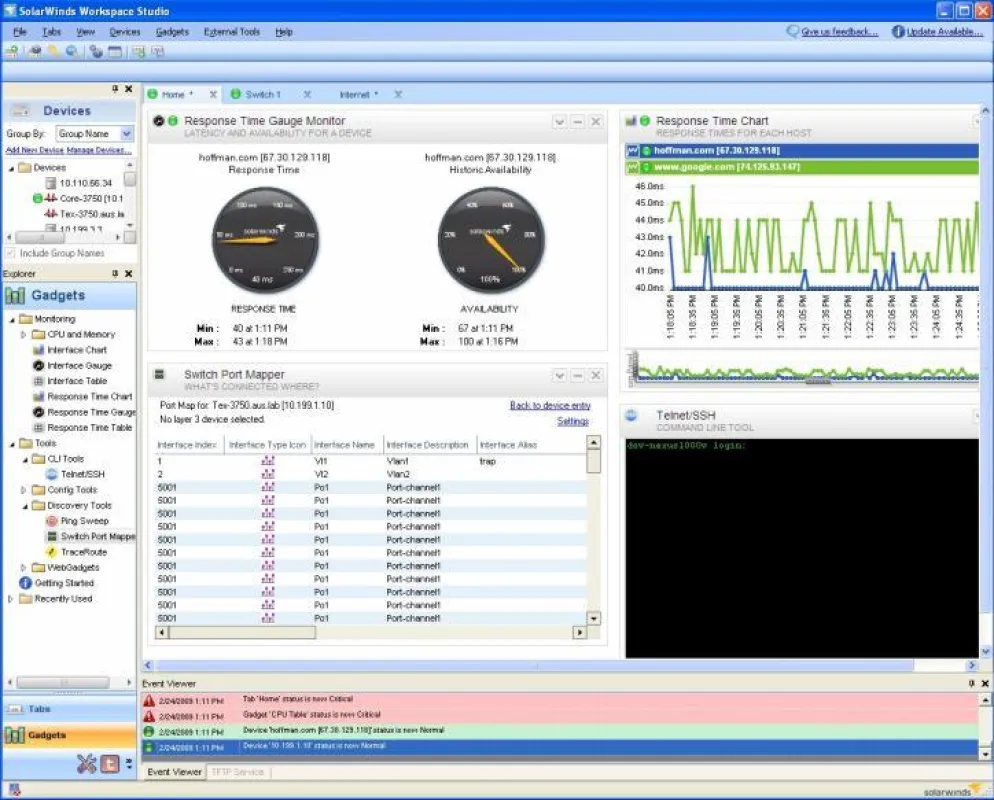The height and width of the screenshot is (800, 994).
Task: Click the gauge icon beside Response Time Gauge Monitor
Action: click(158, 120)
